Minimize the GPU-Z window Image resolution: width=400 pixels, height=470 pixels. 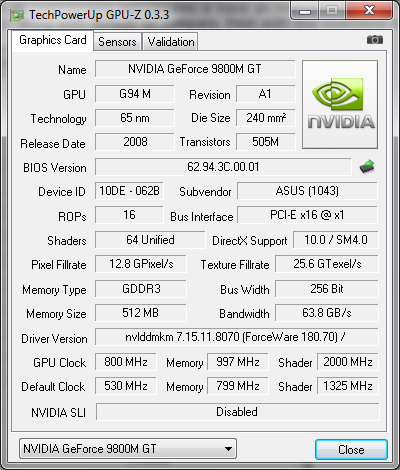305,11
